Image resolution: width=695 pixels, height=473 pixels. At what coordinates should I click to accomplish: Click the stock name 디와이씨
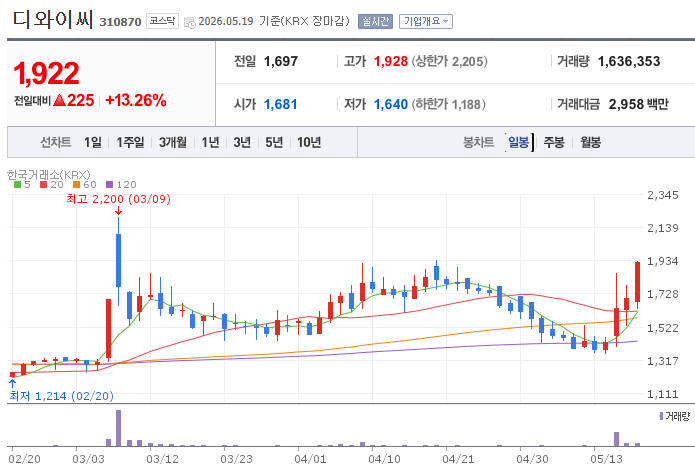[x=53, y=19]
